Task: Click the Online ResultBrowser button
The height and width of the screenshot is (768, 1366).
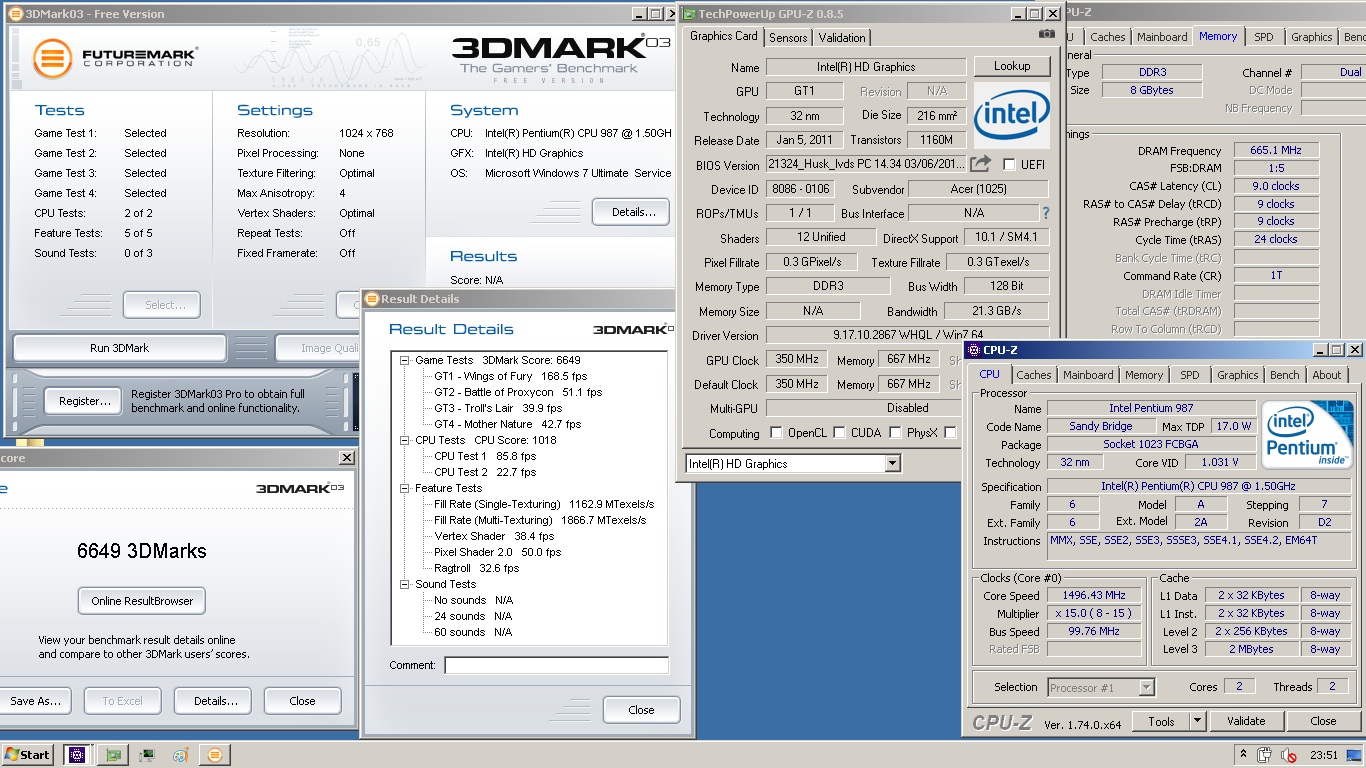Action: 142,601
